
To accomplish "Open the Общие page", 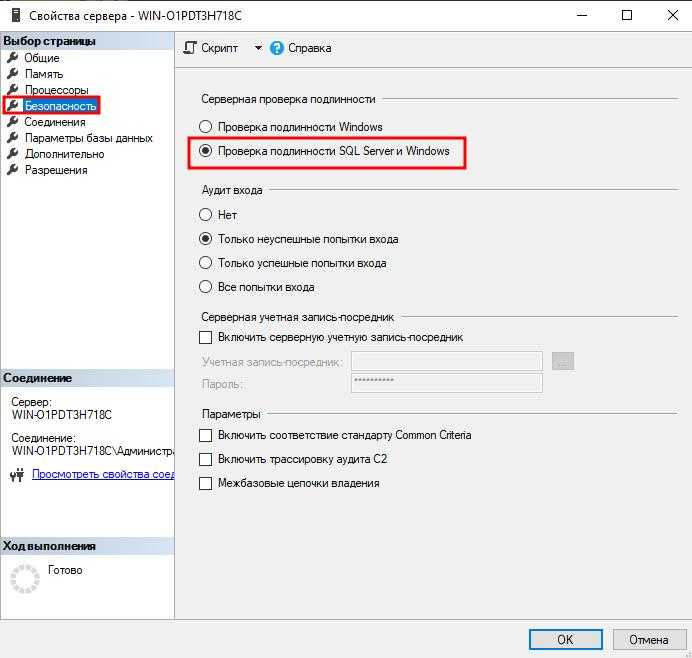I will pyautogui.click(x=41, y=58).
